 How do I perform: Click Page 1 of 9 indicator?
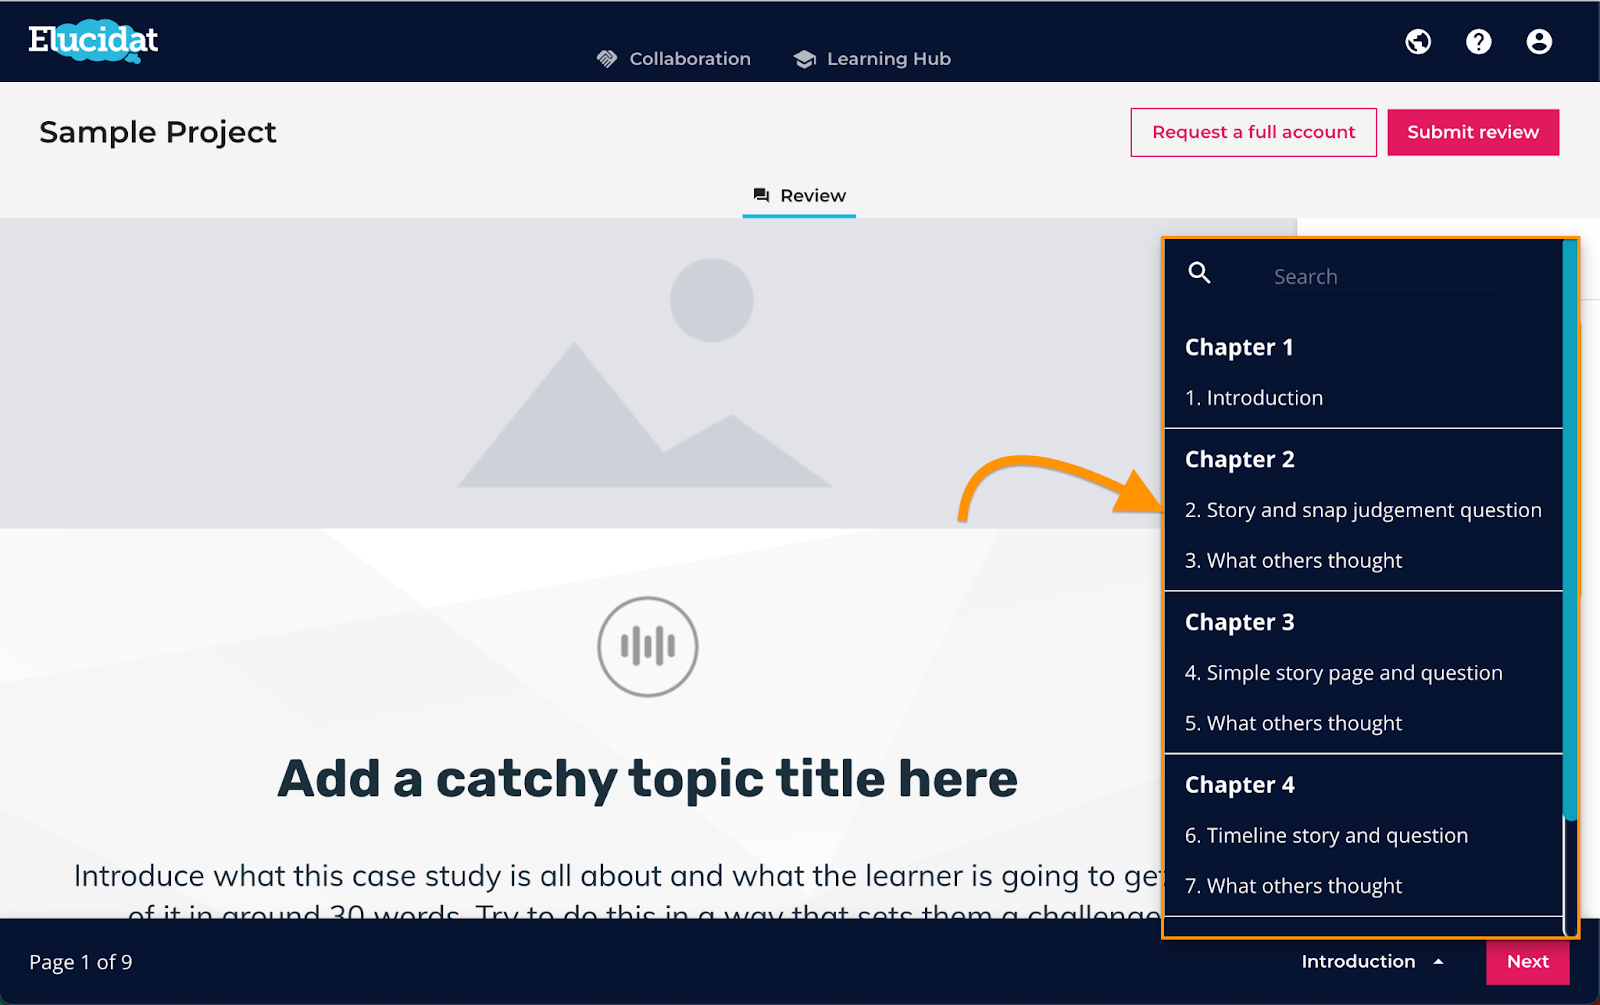(x=81, y=962)
